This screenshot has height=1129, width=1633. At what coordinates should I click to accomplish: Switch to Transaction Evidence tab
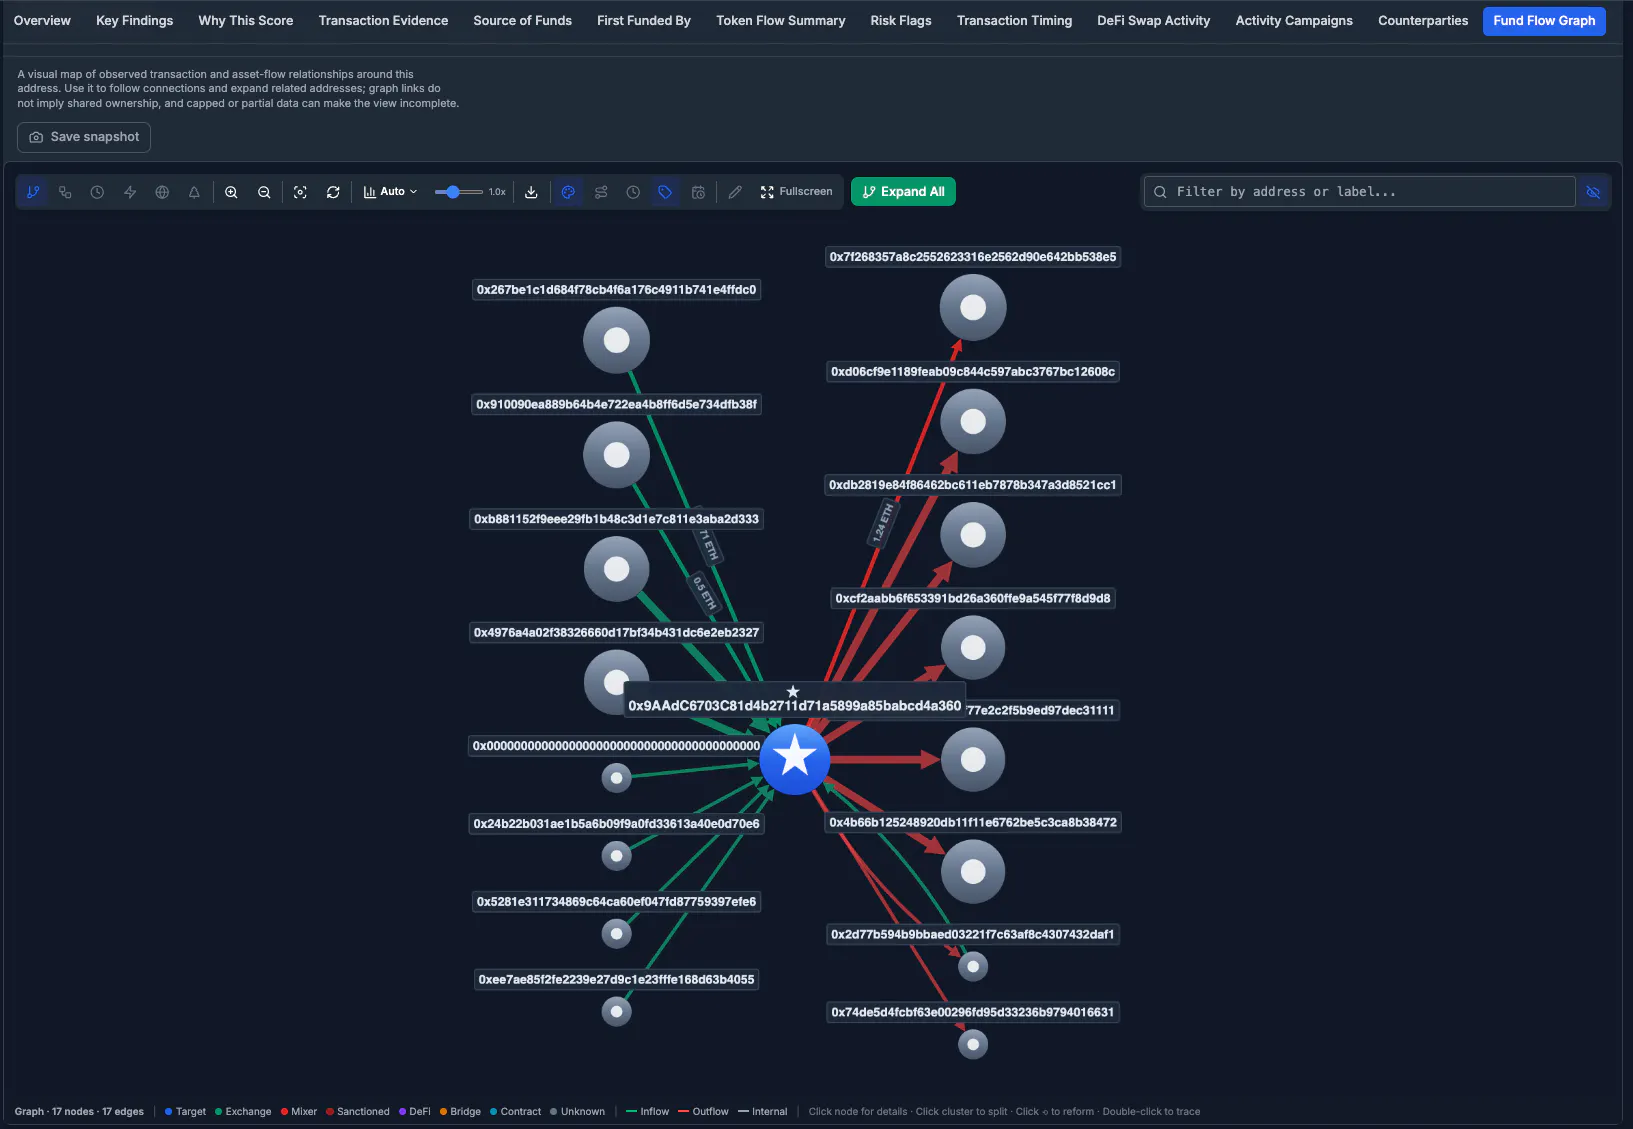point(383,21)
